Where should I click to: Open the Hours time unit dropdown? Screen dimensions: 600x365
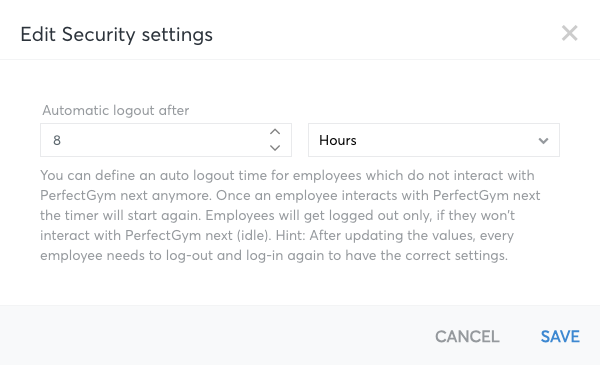click(x=434, y=140)
